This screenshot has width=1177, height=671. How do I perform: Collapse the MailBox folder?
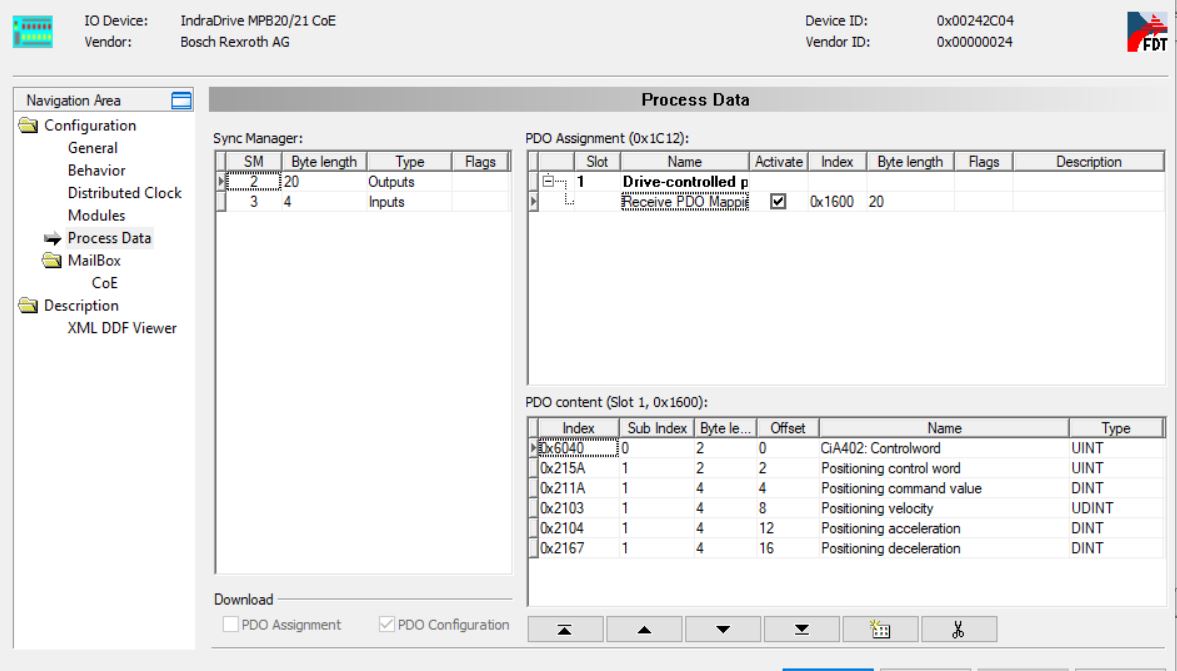pyautogui.click(x=50, y=261)
